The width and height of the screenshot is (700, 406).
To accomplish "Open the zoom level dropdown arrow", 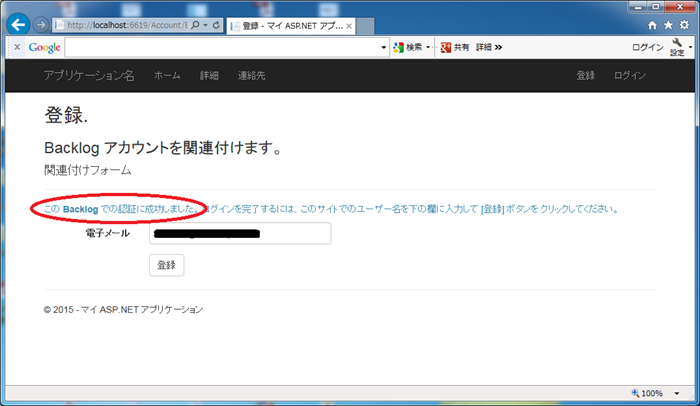I will 677,393.
